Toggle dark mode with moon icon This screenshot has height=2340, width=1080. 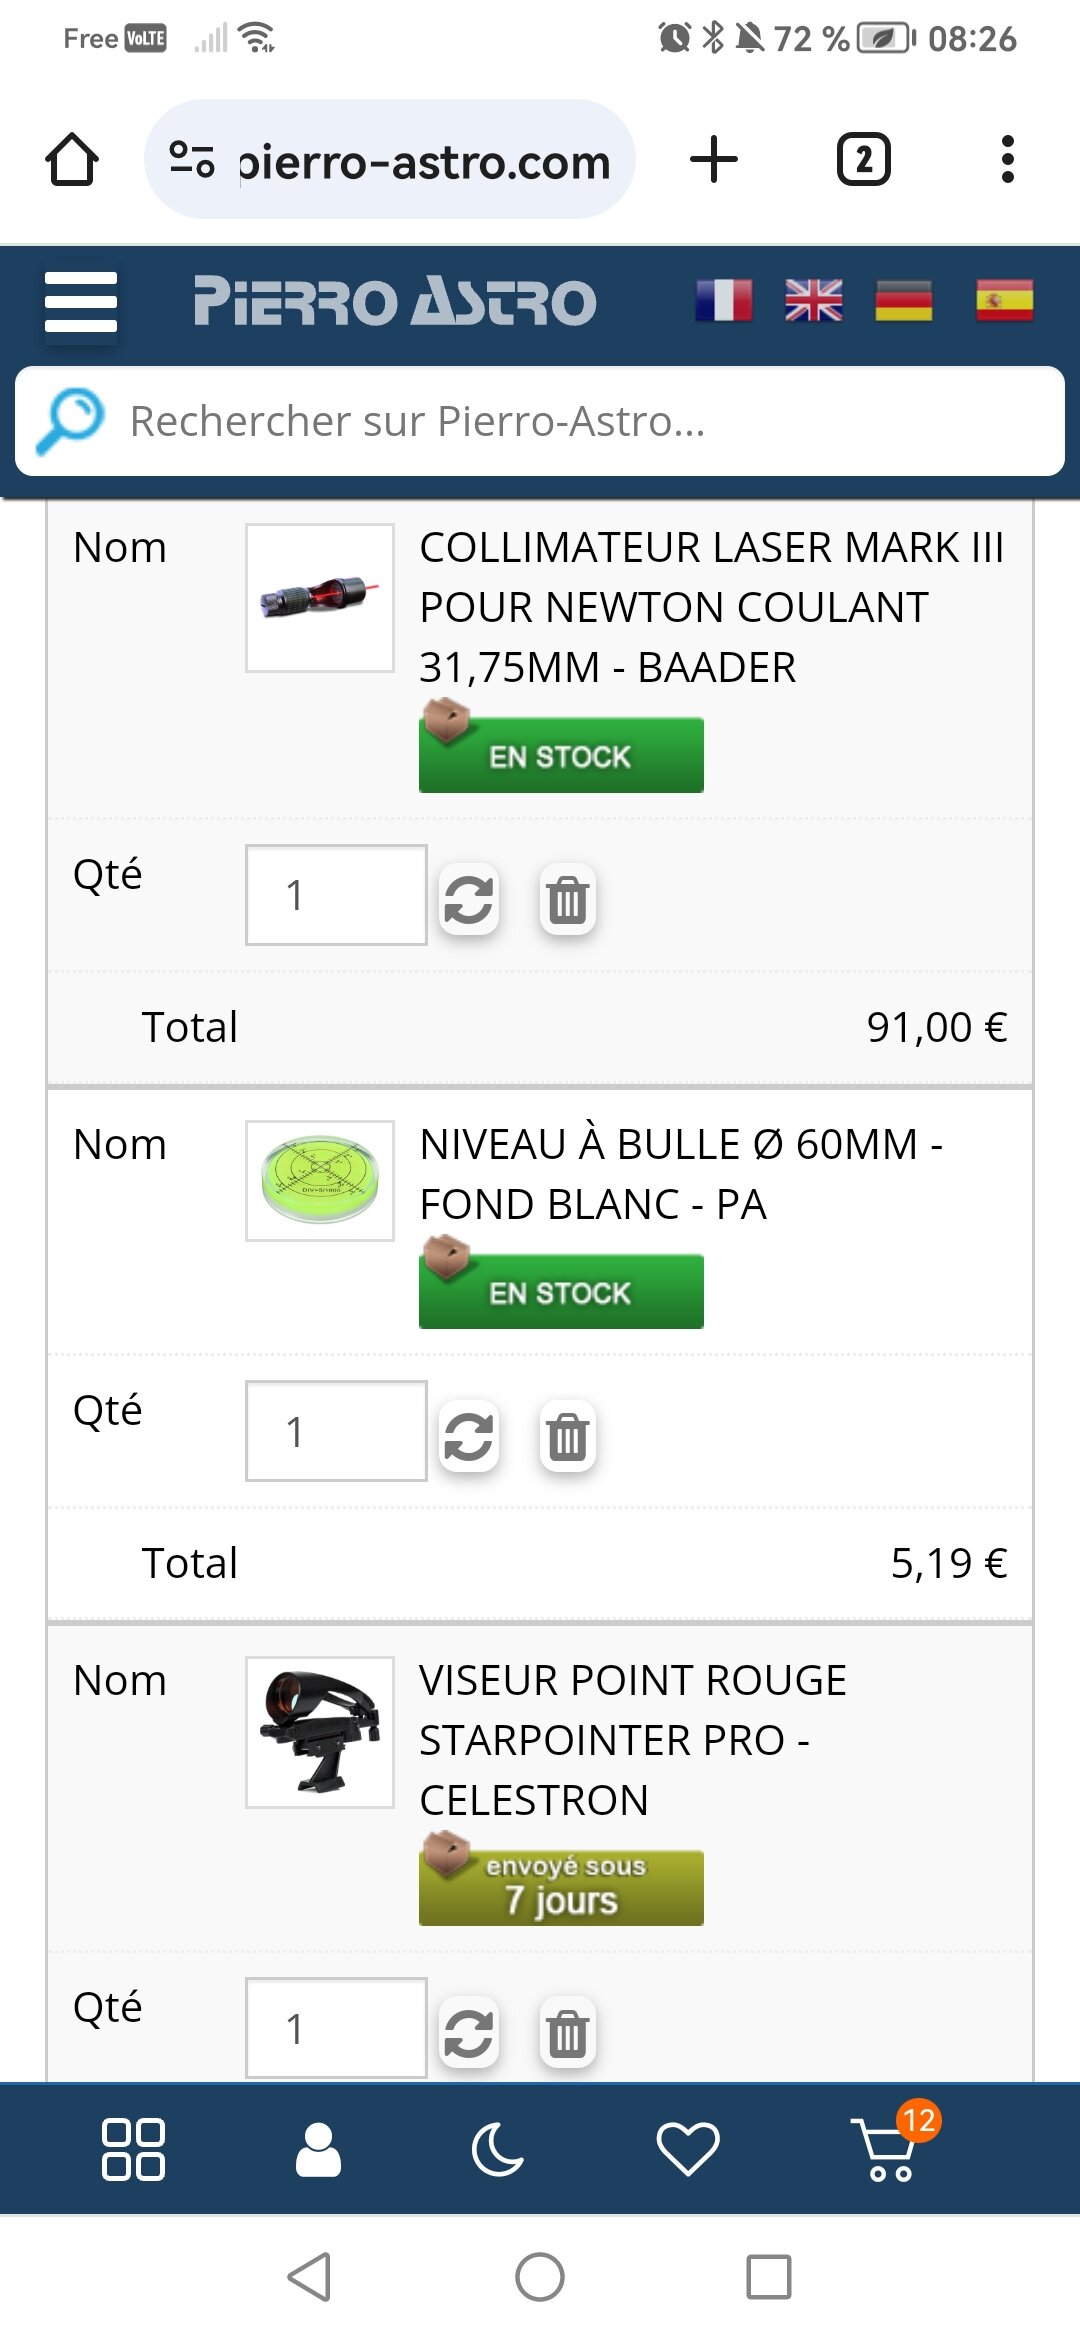pyautogui.click(x=497, y=2149)
